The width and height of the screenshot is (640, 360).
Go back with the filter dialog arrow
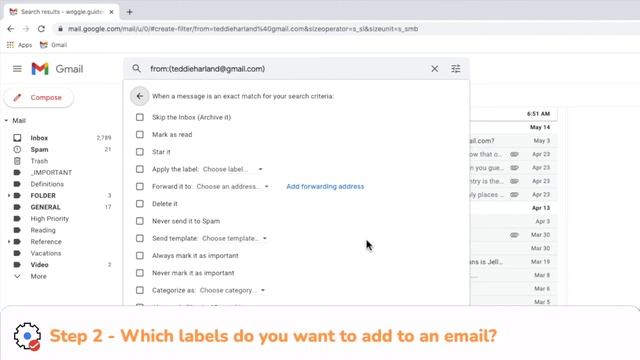point(140,96)
